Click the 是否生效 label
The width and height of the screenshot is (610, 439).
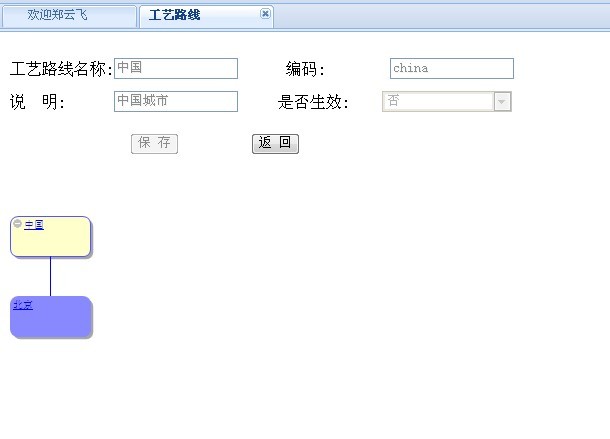click(313, 102)
